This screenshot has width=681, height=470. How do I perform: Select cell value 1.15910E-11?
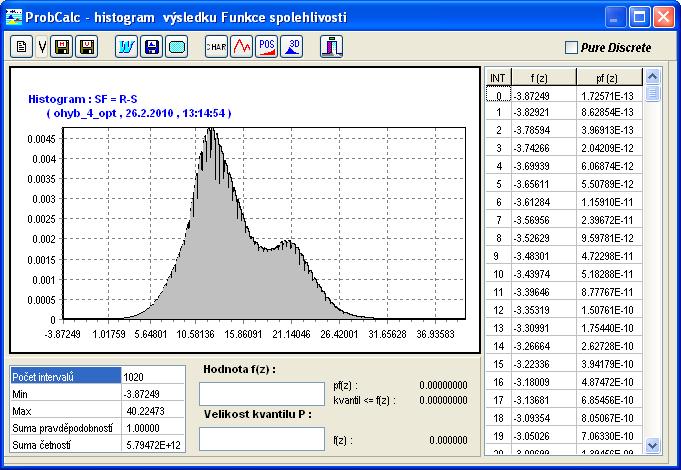(x=609, y=202)
